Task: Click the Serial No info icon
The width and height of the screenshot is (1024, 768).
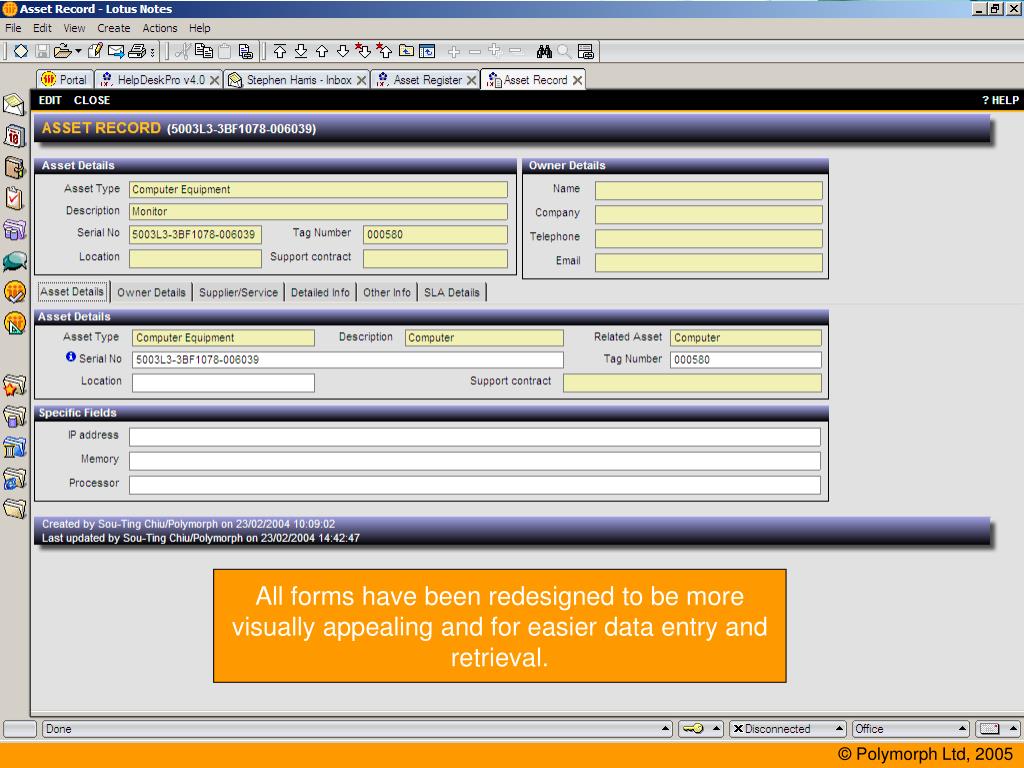Action: coord(71,357)
